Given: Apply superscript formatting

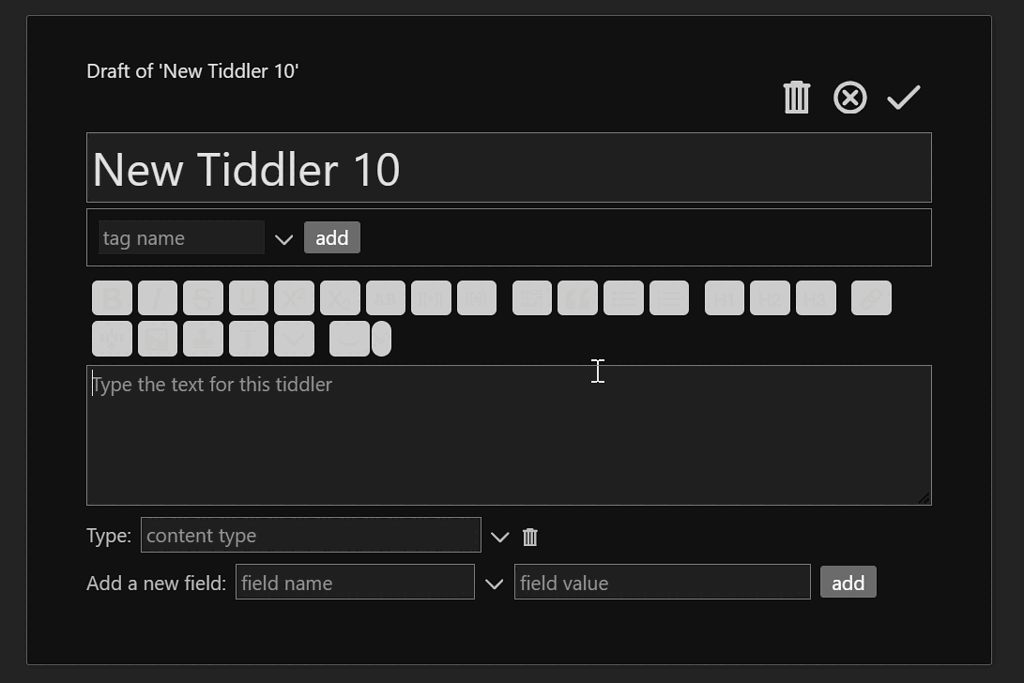Looking at the screenshot, I should [x=295, y=298].
